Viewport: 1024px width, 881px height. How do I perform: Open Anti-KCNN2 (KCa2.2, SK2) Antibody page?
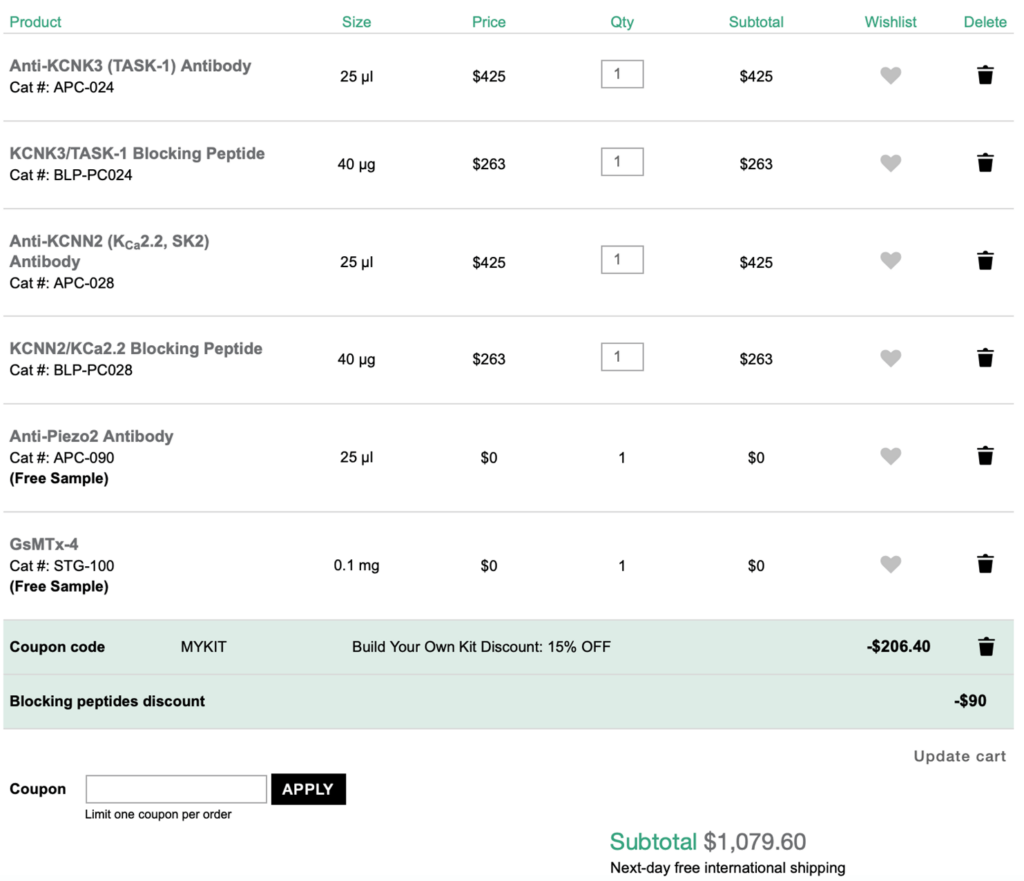(109, 251)
